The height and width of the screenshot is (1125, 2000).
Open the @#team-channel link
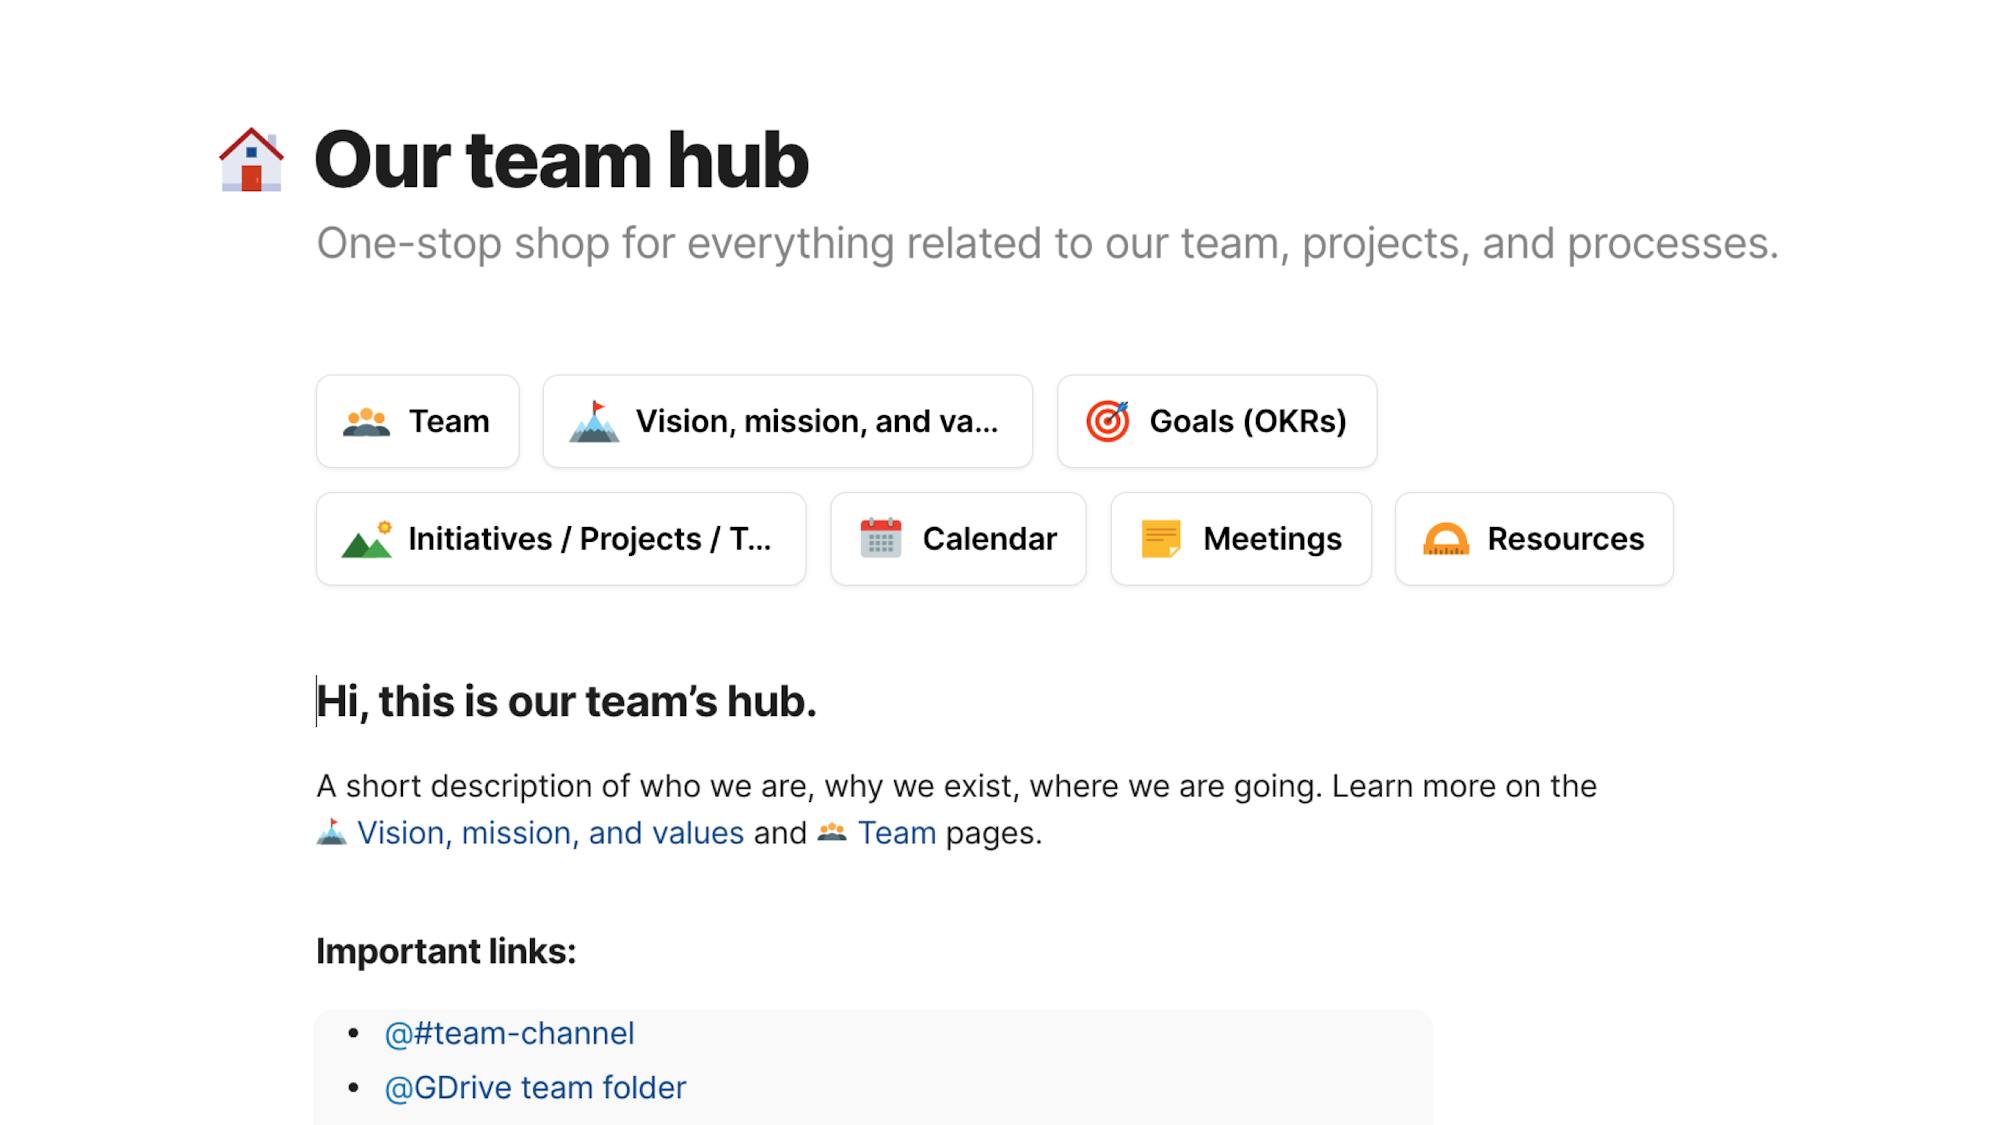(x=509, y=1033)
